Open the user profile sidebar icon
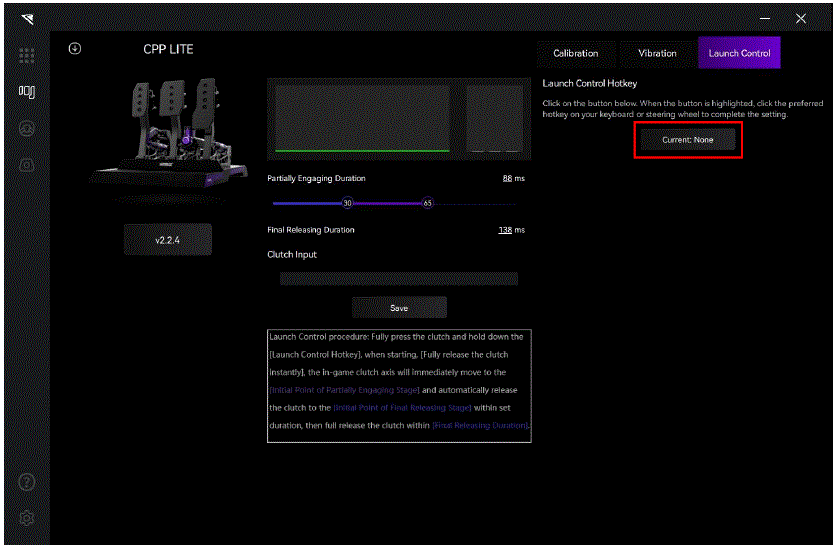This screenshot has height=549, width=838. pos(27,129)
